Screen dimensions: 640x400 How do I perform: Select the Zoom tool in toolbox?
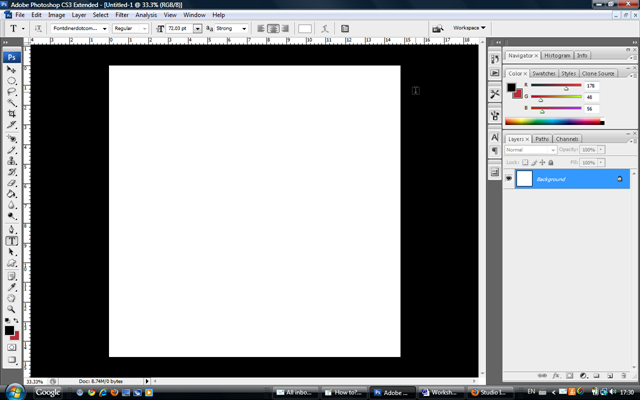coord(11,309)
